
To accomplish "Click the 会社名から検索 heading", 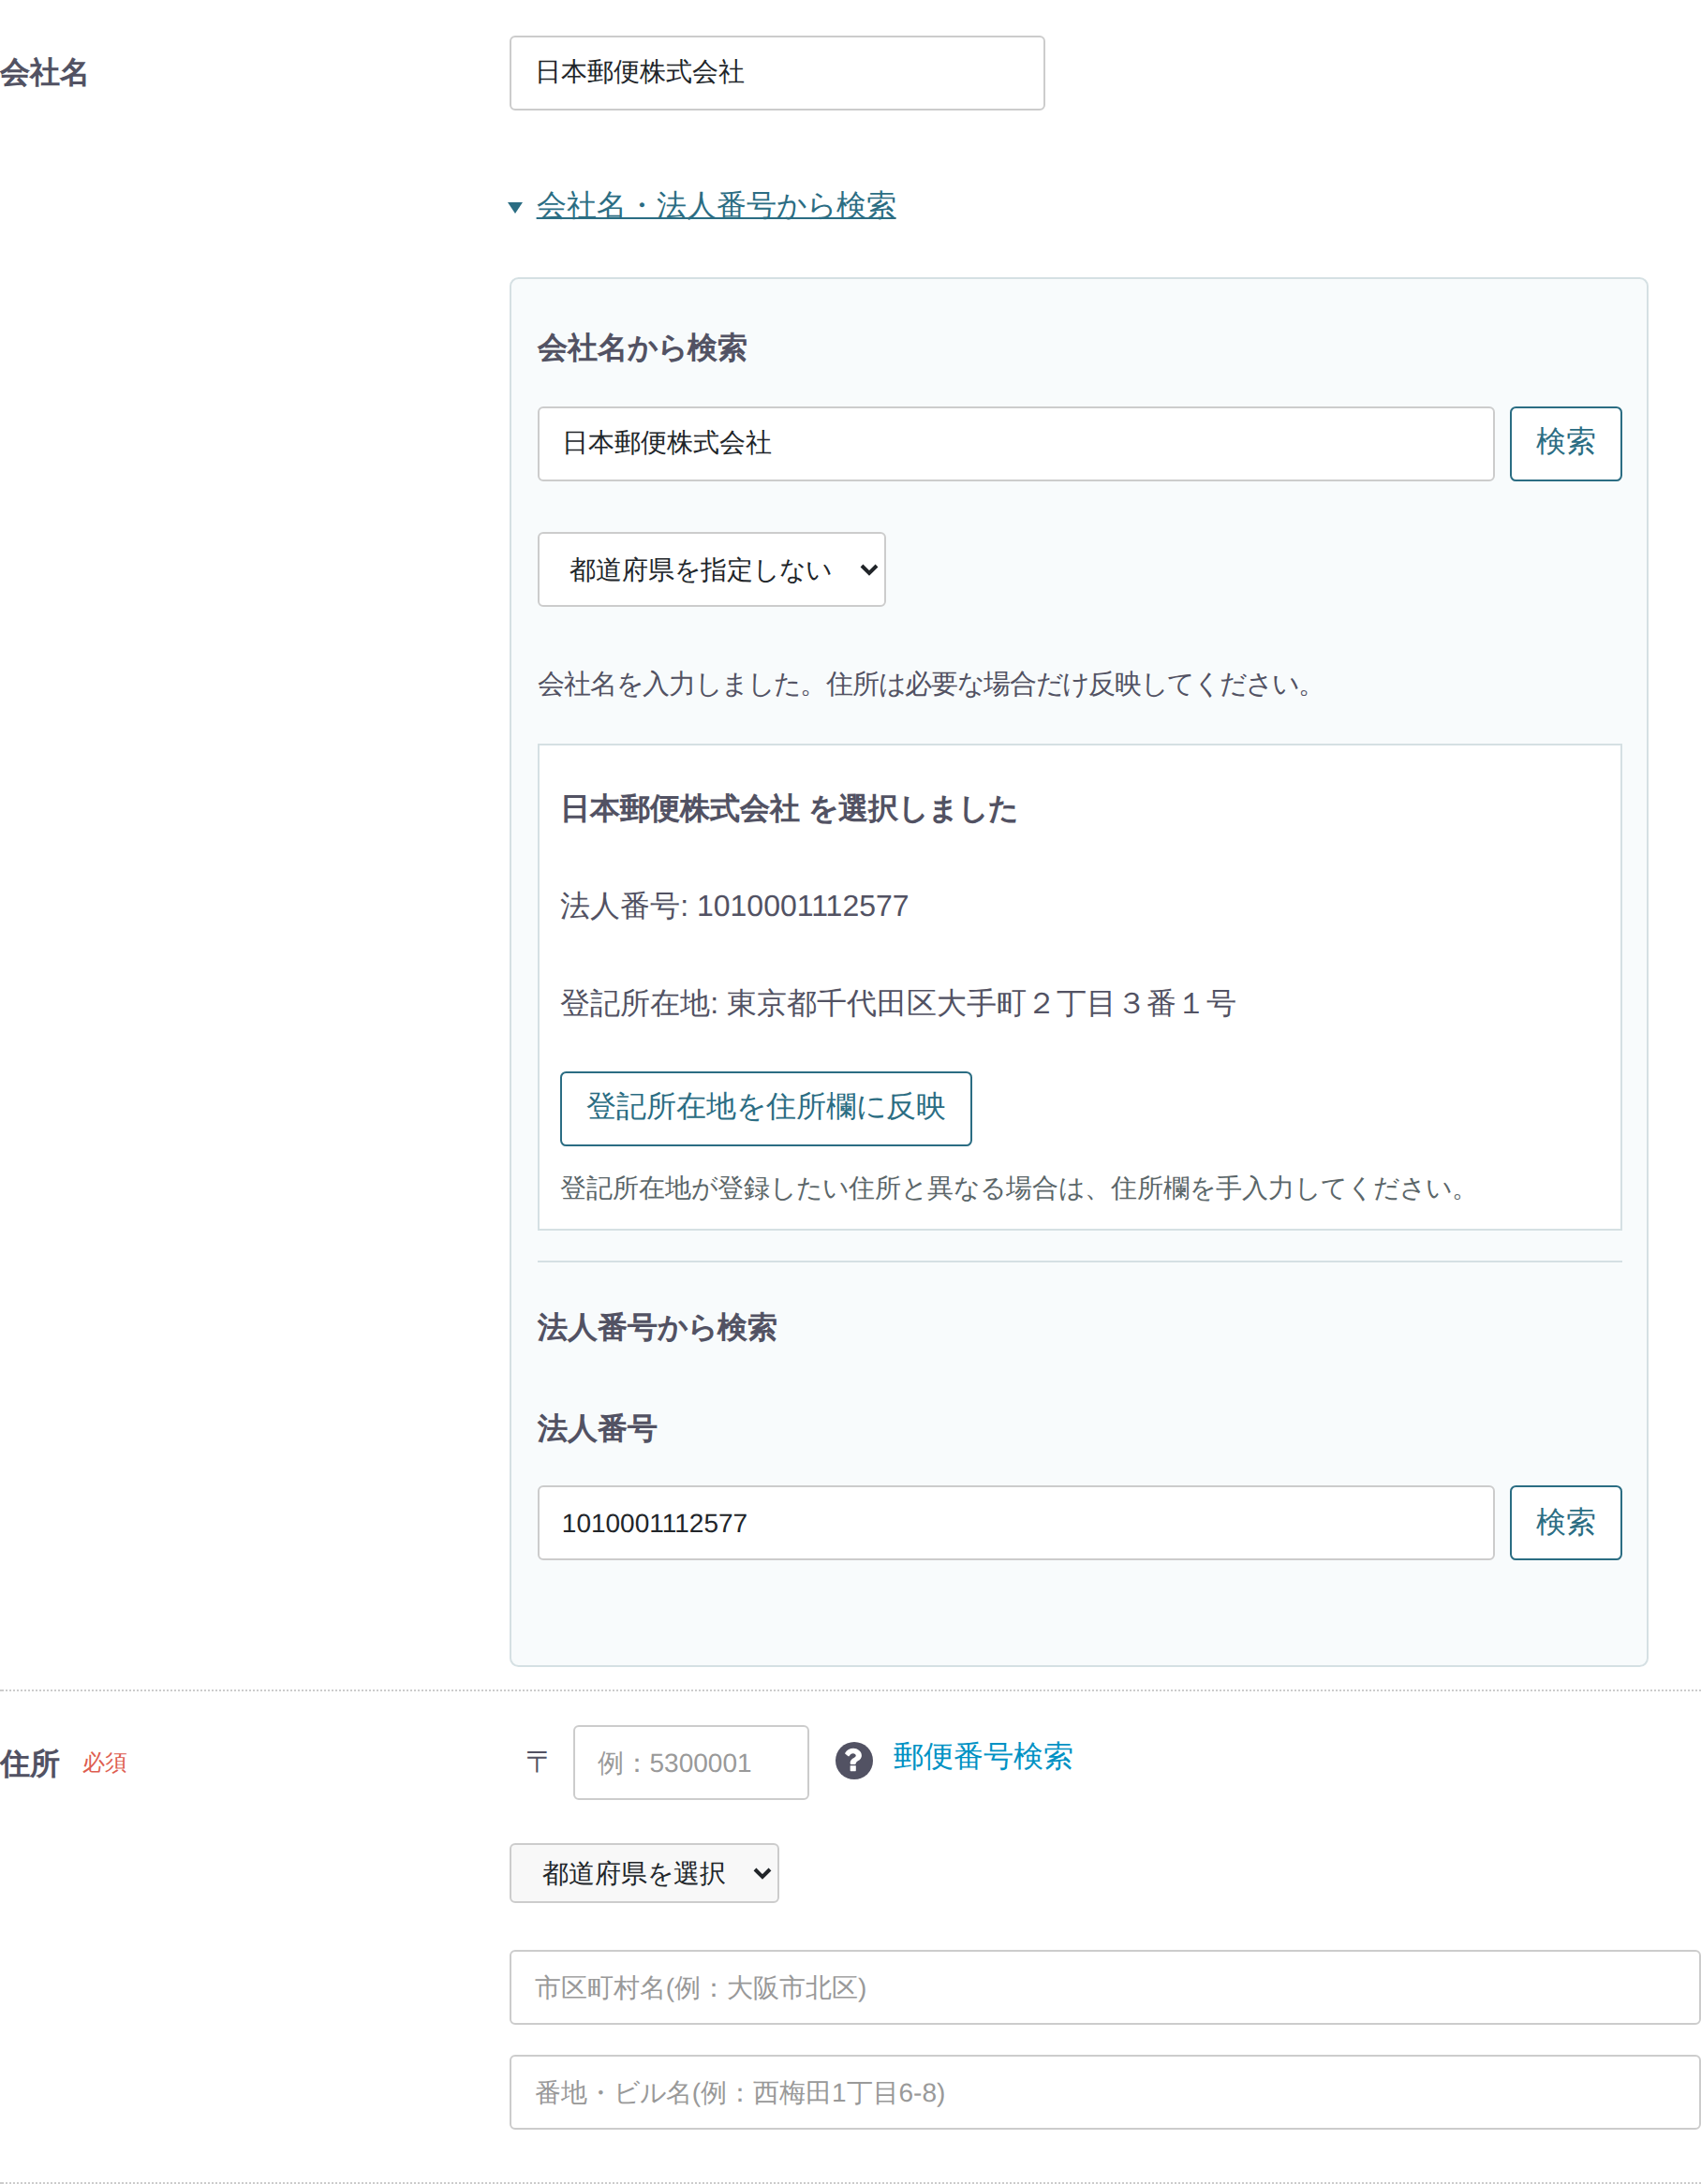I will pyautogui.click(x=642, y=348).
